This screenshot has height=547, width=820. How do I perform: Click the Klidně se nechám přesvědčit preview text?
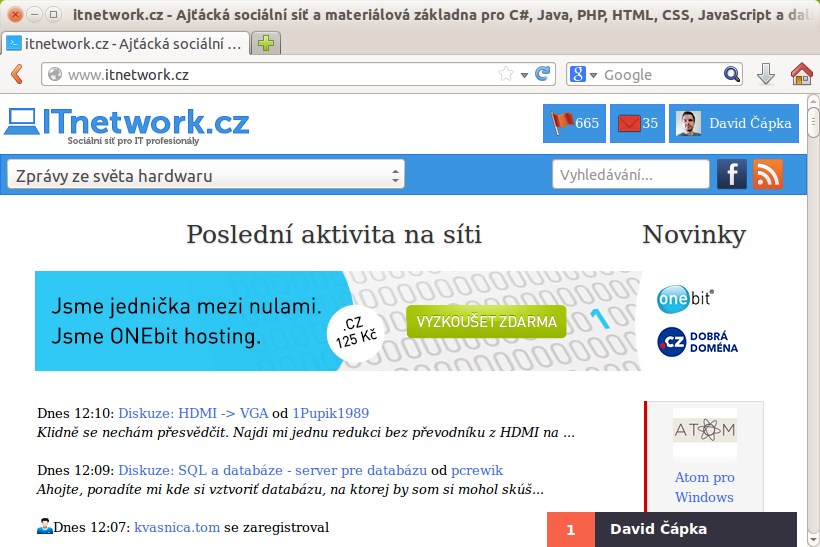[x=306, y=432]
